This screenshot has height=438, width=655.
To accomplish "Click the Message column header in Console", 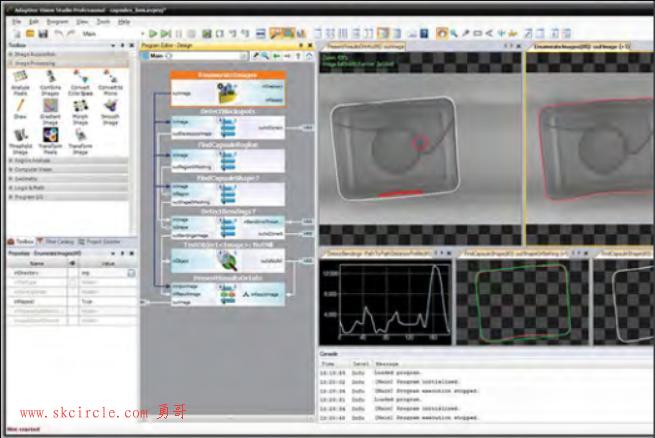I will (387, 364).
